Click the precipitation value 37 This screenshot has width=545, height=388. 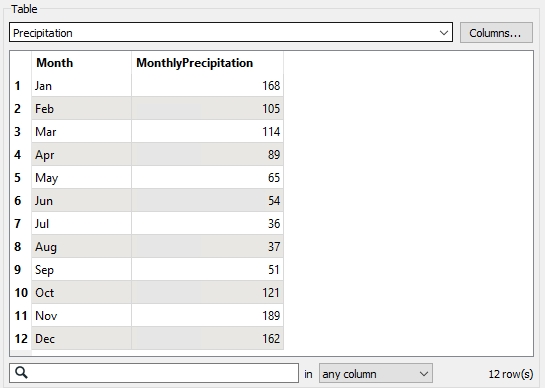click(208, 246)
